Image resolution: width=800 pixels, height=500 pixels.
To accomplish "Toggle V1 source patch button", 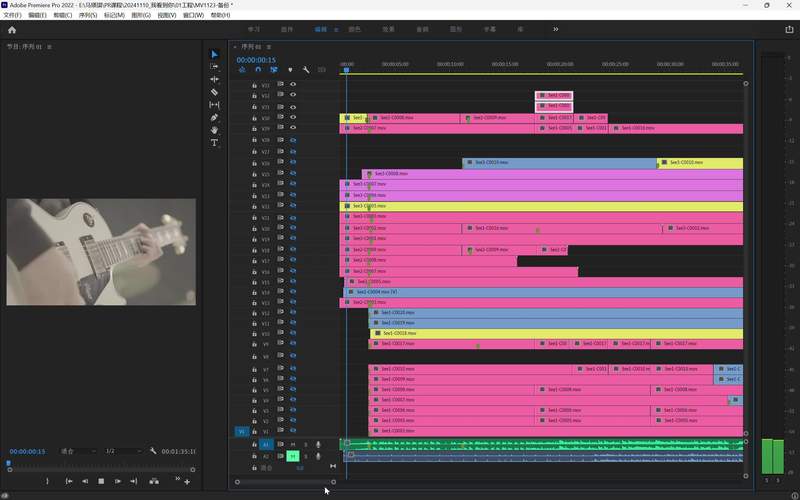I will coord(242,432).
